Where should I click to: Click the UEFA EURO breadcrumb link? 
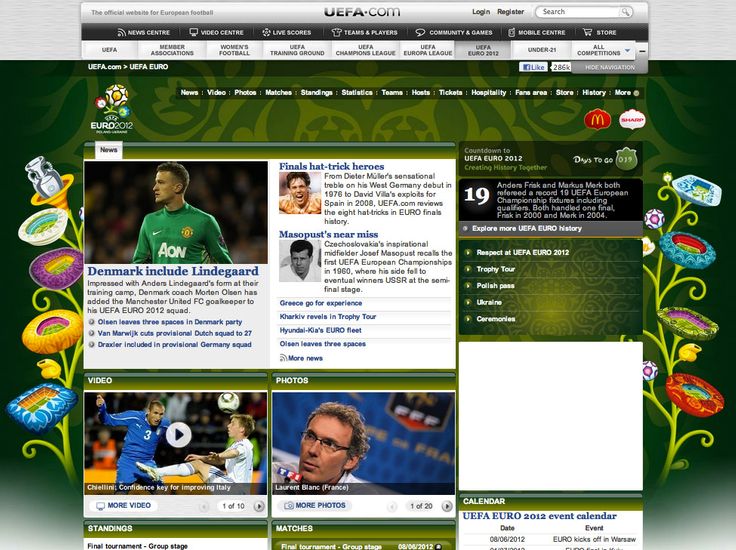tap(149, 67)
